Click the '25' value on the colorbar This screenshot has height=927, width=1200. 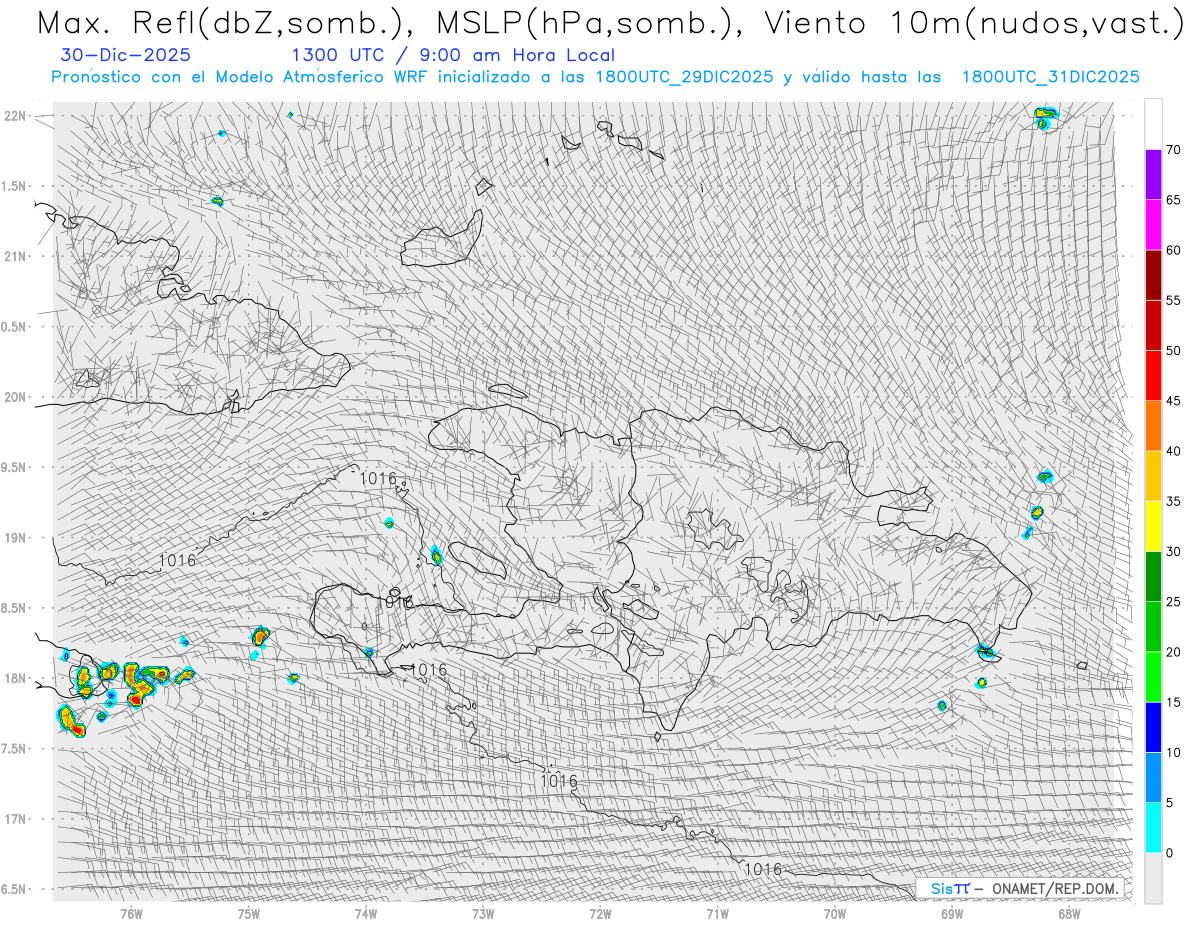click(1174, 601)
